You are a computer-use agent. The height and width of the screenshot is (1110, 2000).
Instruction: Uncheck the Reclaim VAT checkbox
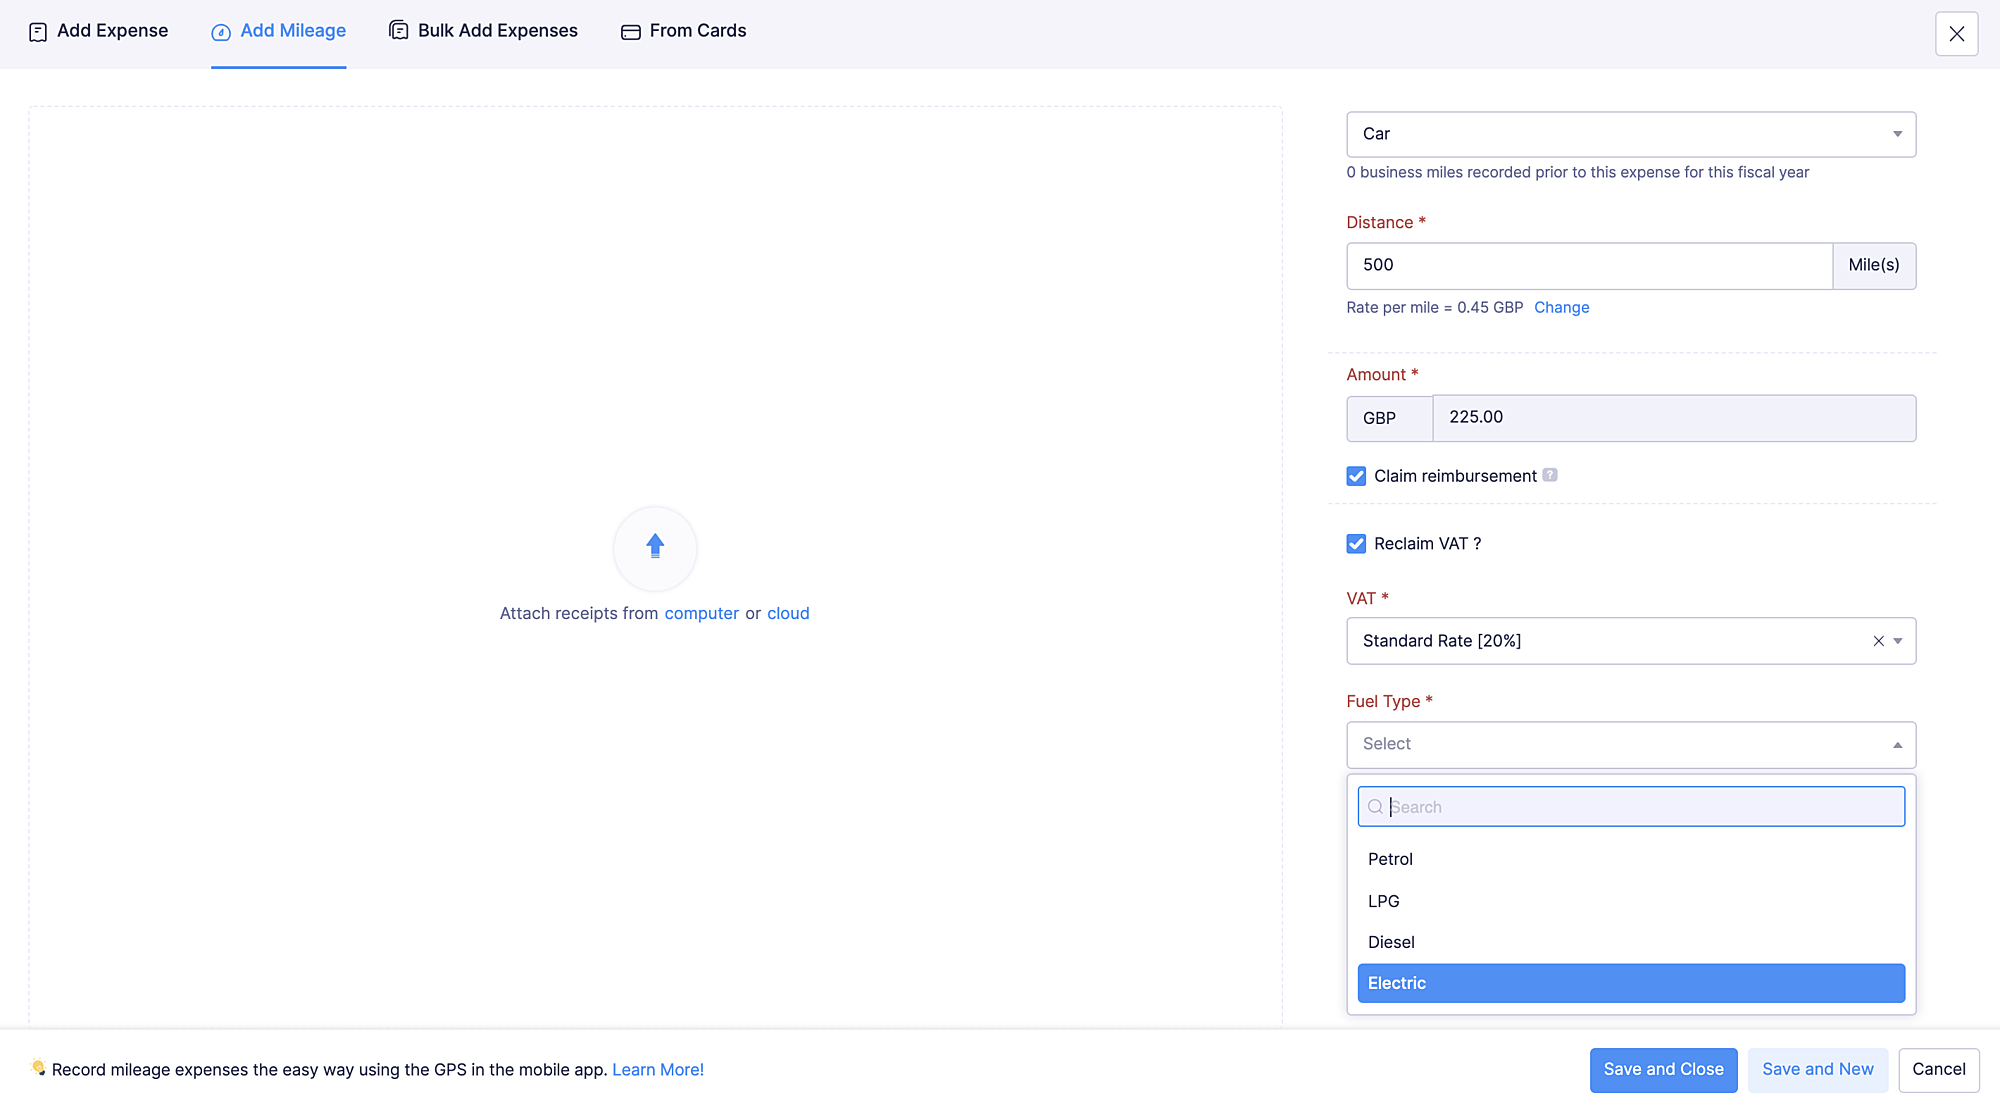click(x=1356, y=544)
